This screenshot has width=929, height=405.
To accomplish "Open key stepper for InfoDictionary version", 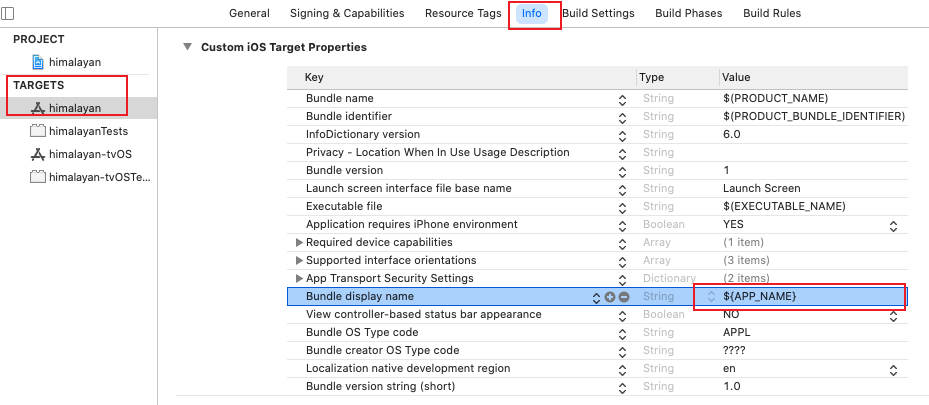I will pyautogui.click(x=622, y=136).
